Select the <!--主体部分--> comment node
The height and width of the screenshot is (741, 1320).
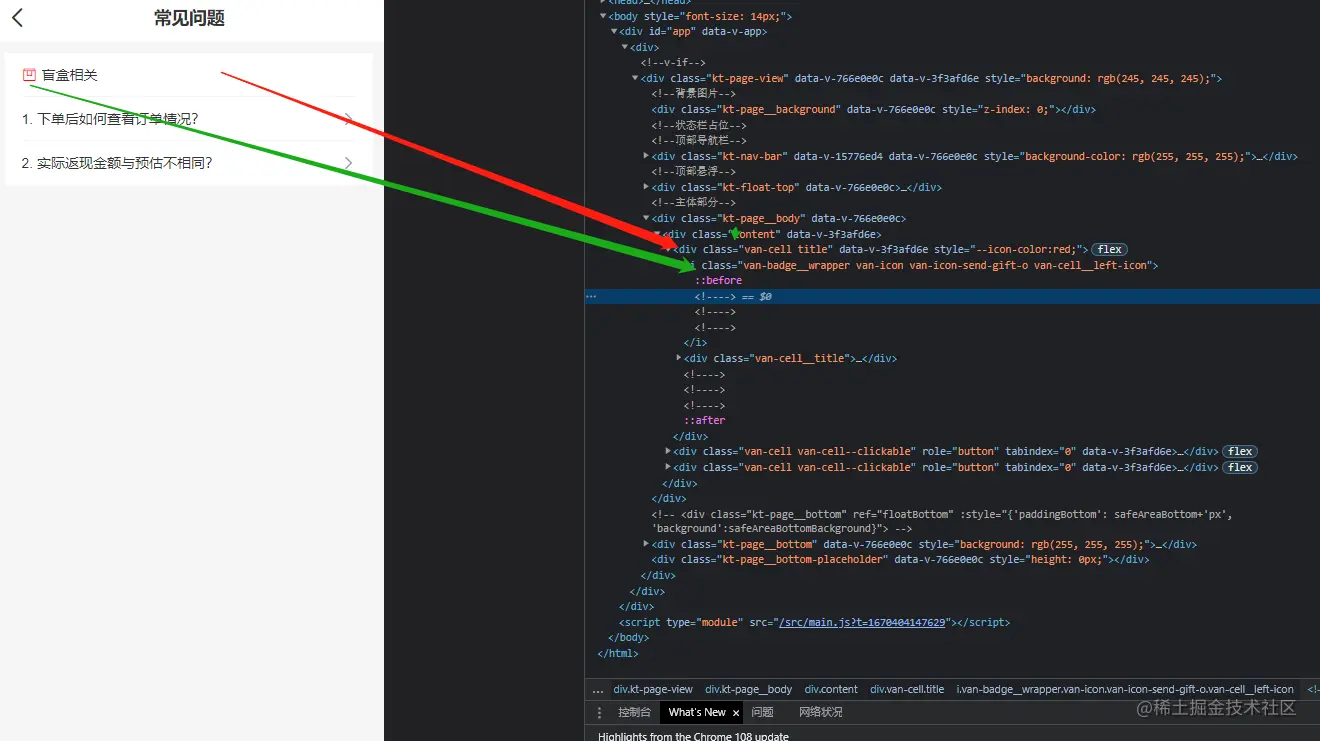(x=693, y=203)
